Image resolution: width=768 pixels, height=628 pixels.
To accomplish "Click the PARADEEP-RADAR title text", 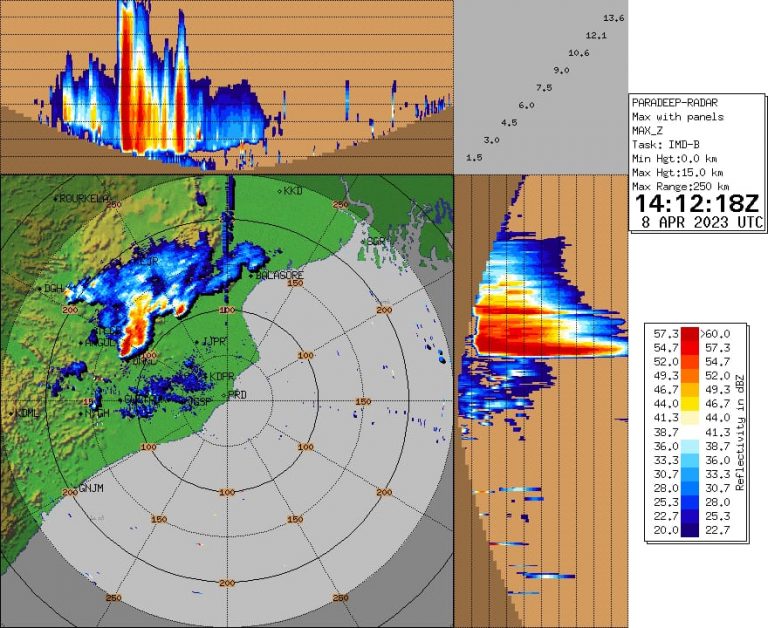I will coord(674,103).
